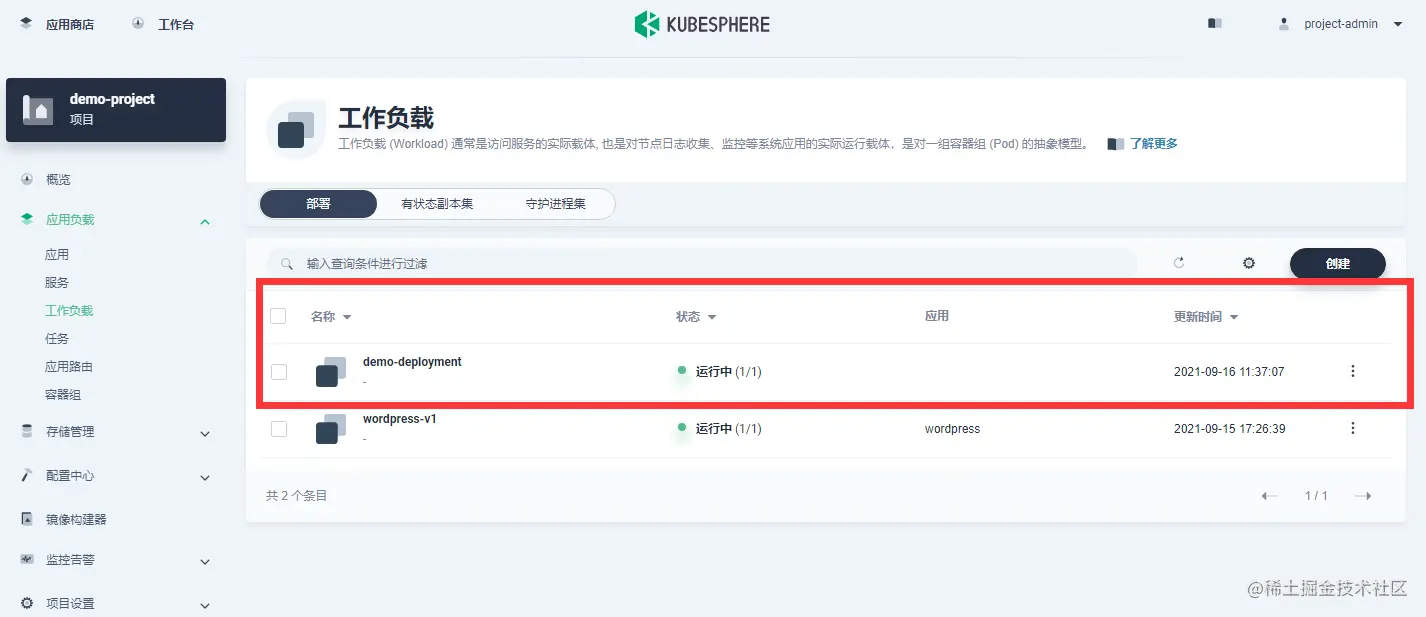
Task: Open the wordpress-v1 workload link
Action: pos(400,419)
